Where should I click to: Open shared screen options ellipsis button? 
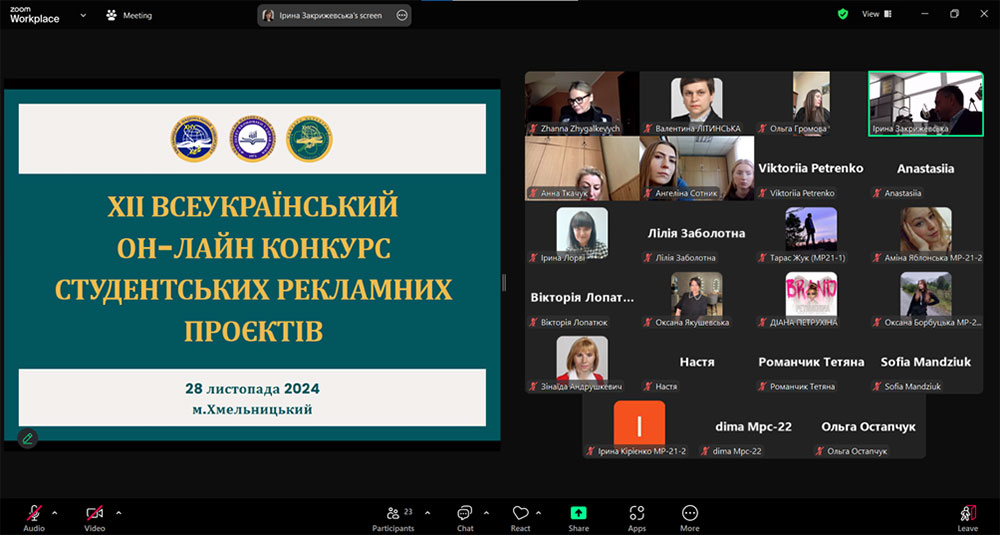coord(402,15)
